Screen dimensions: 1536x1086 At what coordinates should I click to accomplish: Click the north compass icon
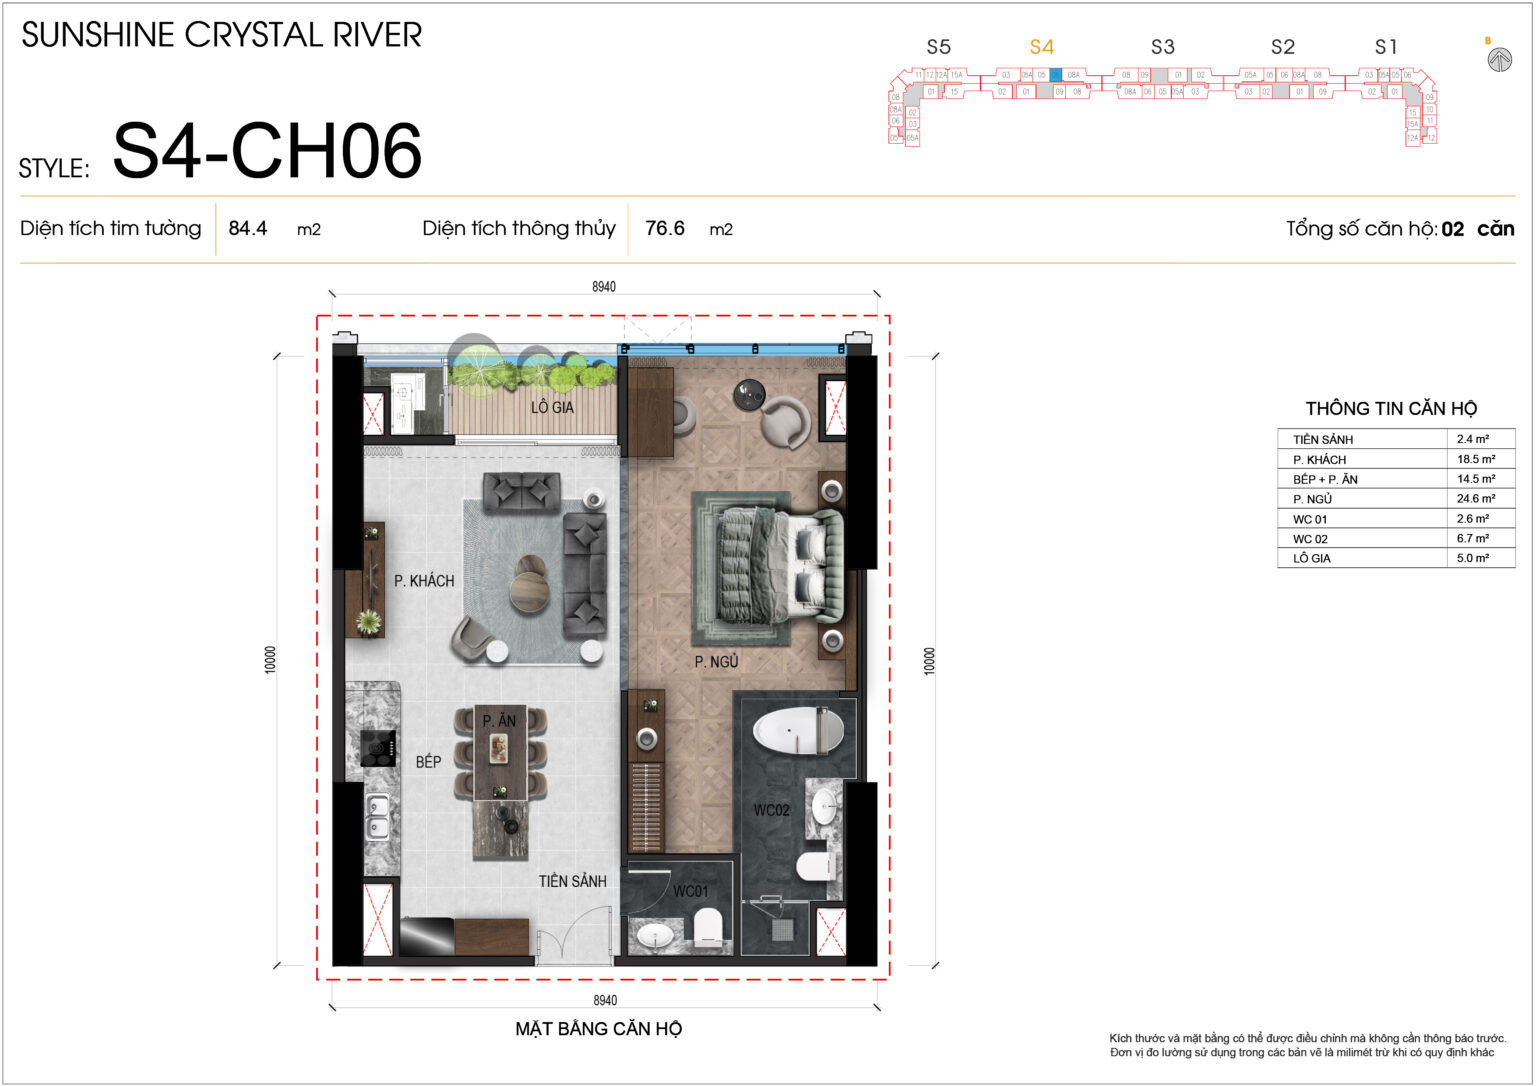tap(1499, 60)
